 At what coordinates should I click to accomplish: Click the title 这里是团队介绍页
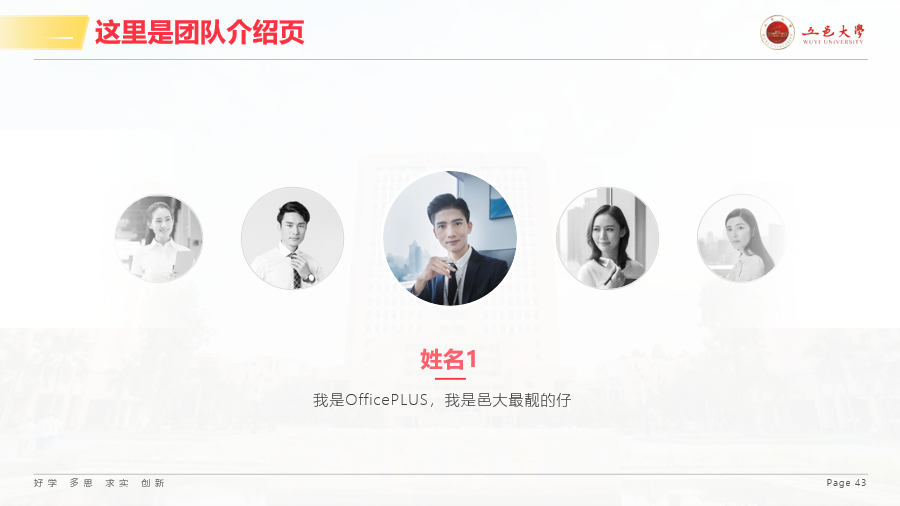point(199,32)
